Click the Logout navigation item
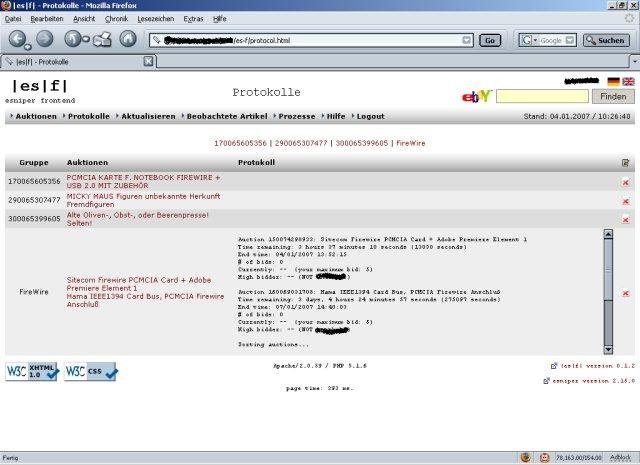This screenshot has height=465, width=640. click(x=371, y=116)
